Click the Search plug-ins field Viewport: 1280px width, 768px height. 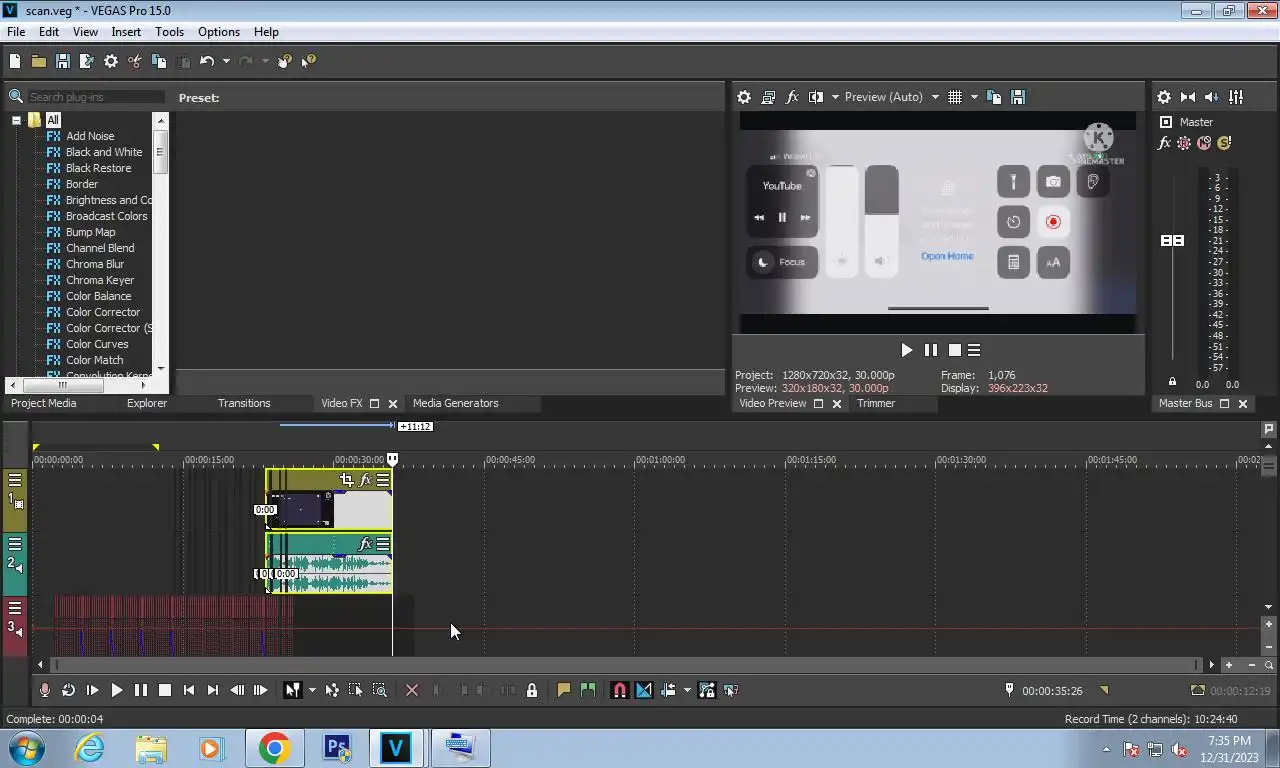(x=96, y=97)
